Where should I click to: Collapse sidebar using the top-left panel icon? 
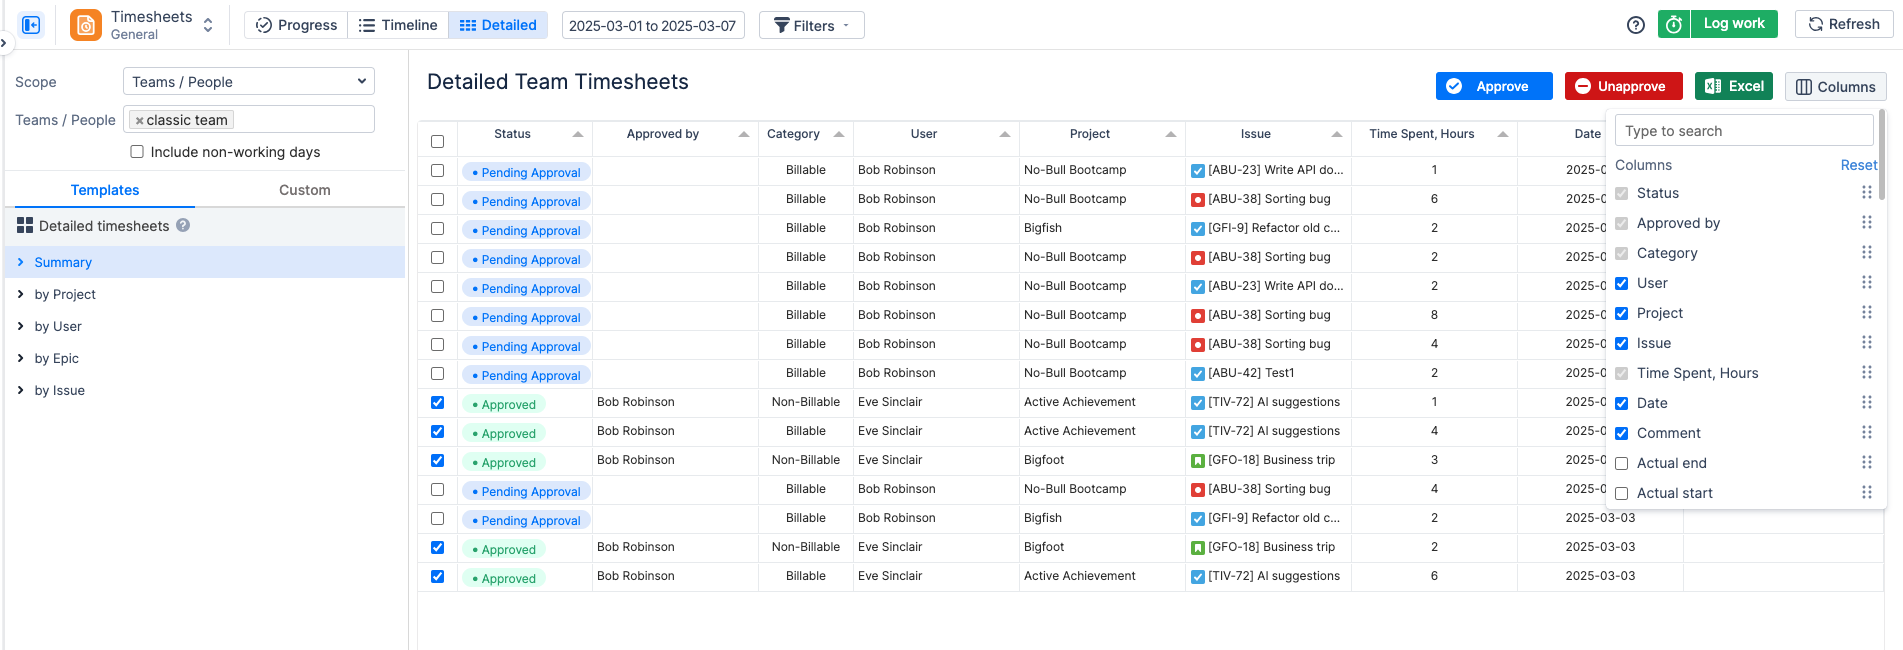[31, 25]
